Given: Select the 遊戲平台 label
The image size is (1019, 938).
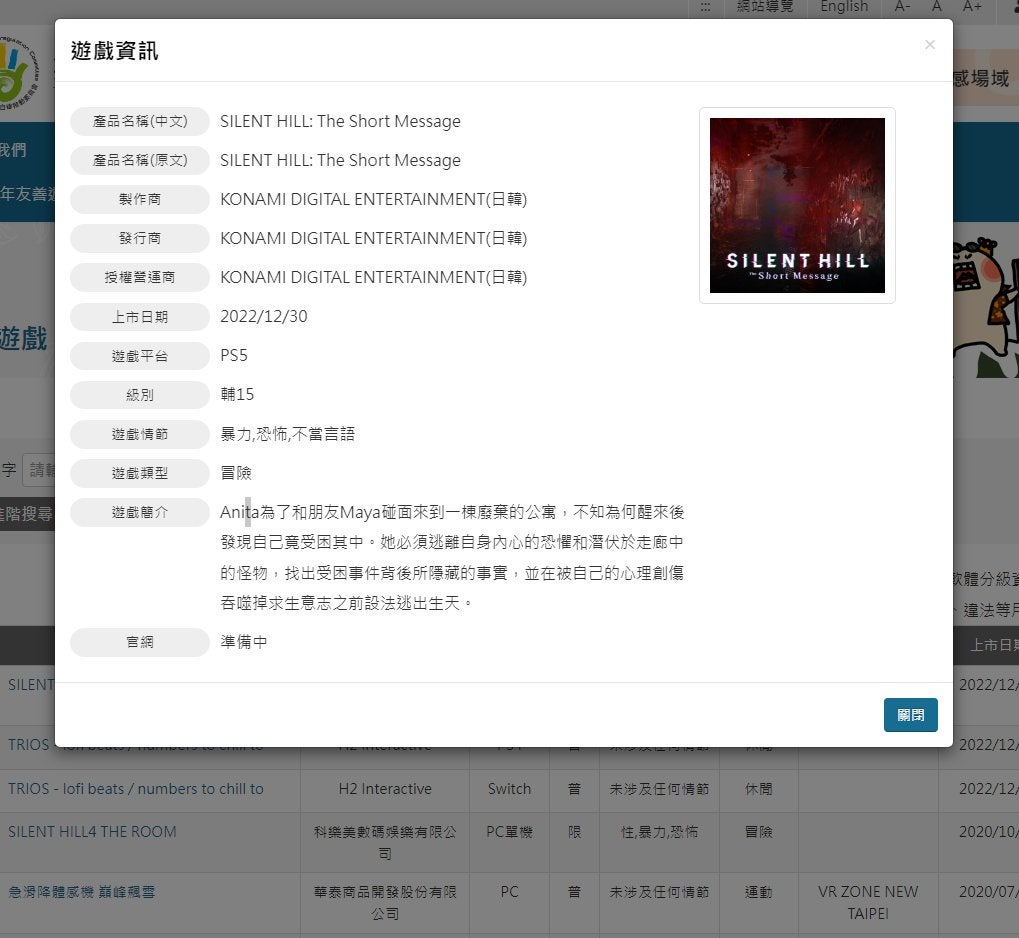Looking at the screenshot, I should coord(140,356).
